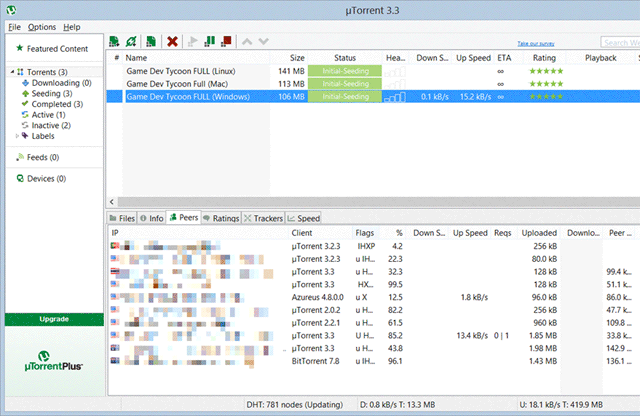This screenshot has width=640, height=416.
Task: Open Devices (0) in the sidebar
Action: 41,178
